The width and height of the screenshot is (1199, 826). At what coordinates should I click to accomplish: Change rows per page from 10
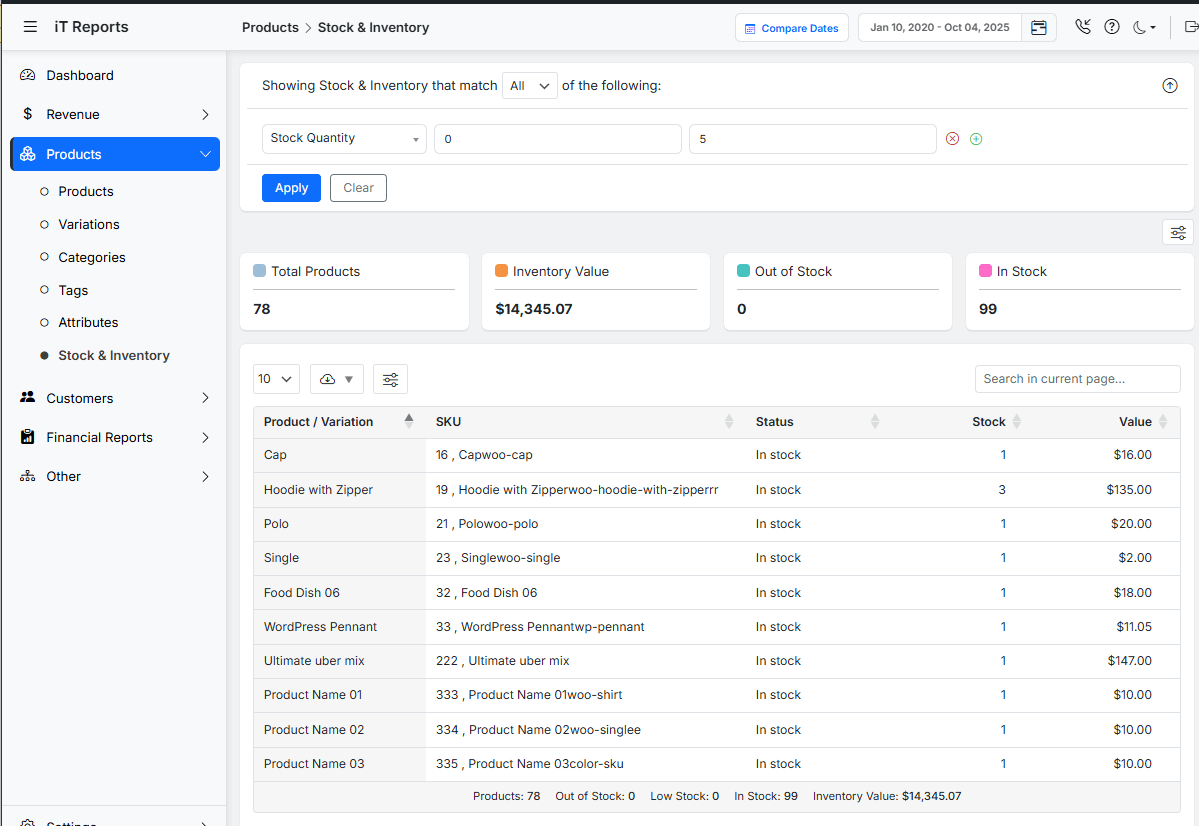click(276, 379)
